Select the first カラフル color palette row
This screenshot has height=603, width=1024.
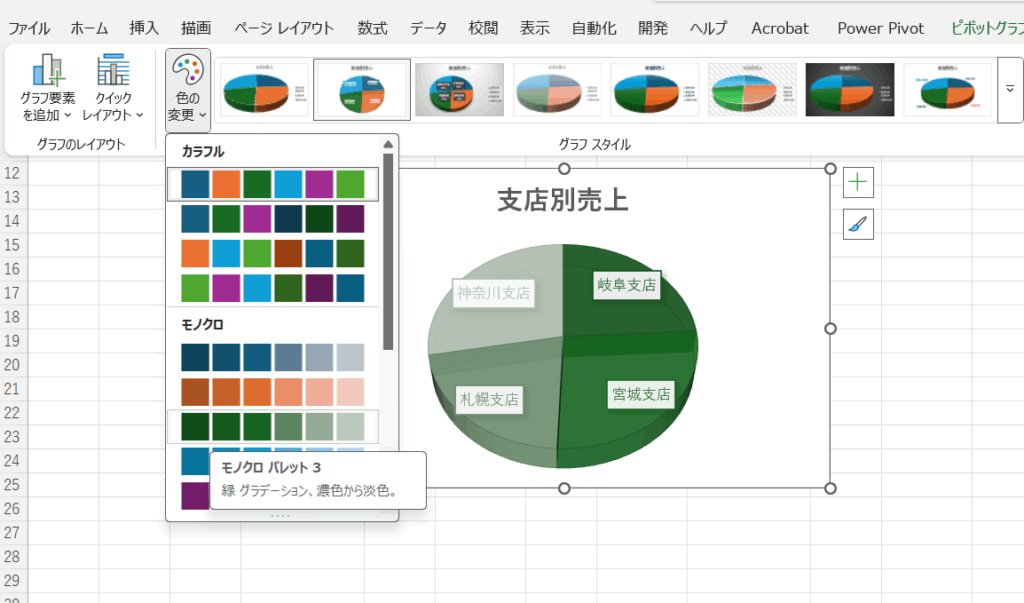(272, 184)
